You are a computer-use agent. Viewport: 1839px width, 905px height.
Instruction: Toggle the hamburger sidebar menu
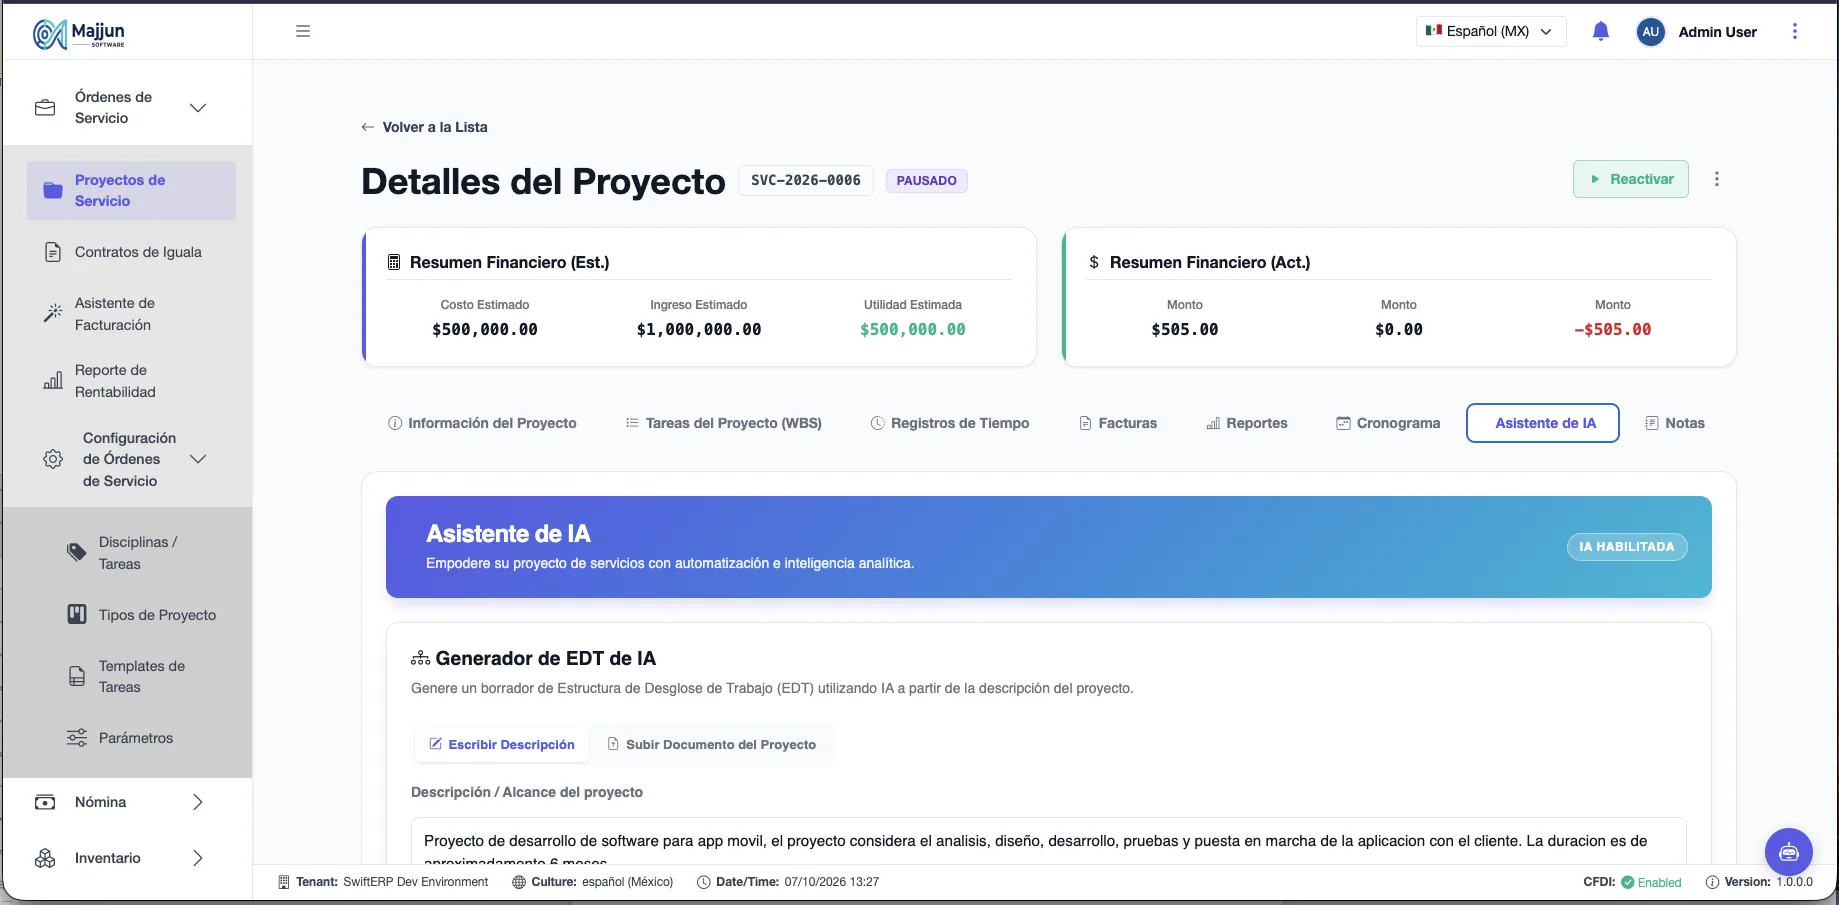(x=303, y=31)
